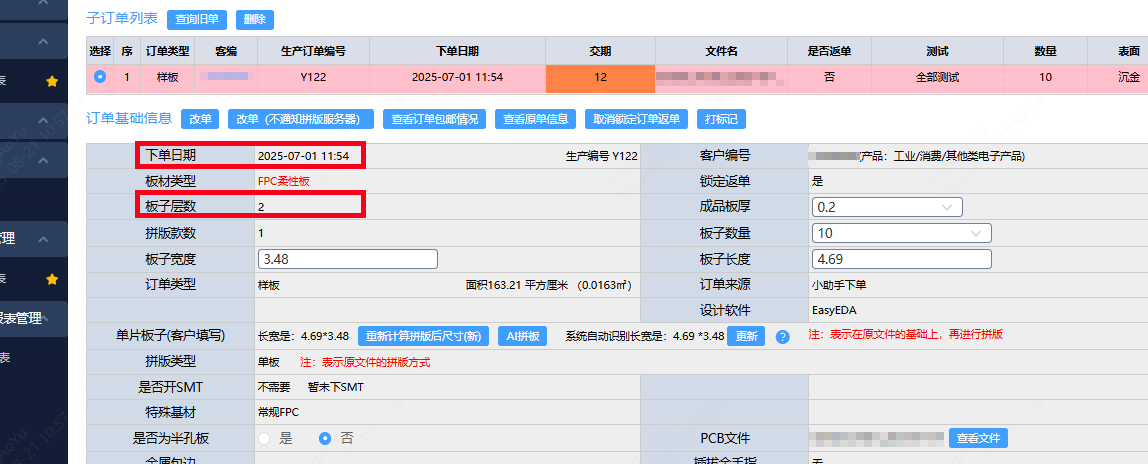Collapse the topmost sidebar chevron section
Screen dimensions: 1148x464
43,41
